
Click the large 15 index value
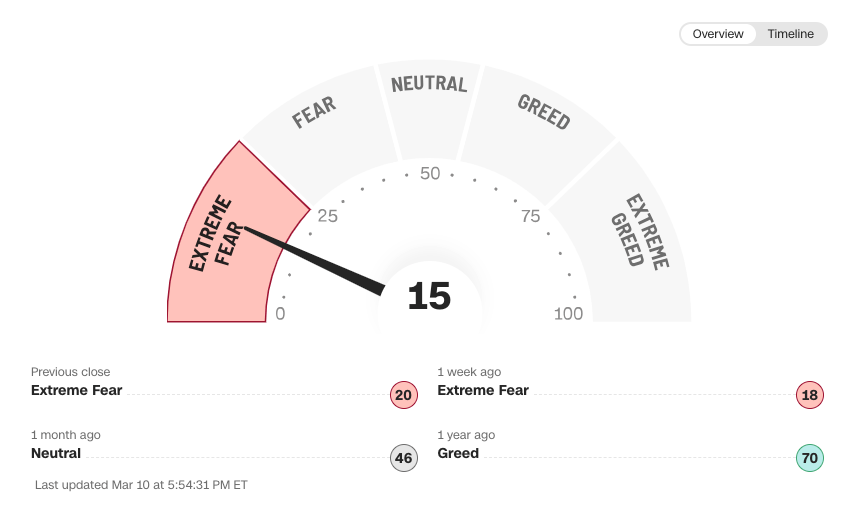[x=429, y=297]
